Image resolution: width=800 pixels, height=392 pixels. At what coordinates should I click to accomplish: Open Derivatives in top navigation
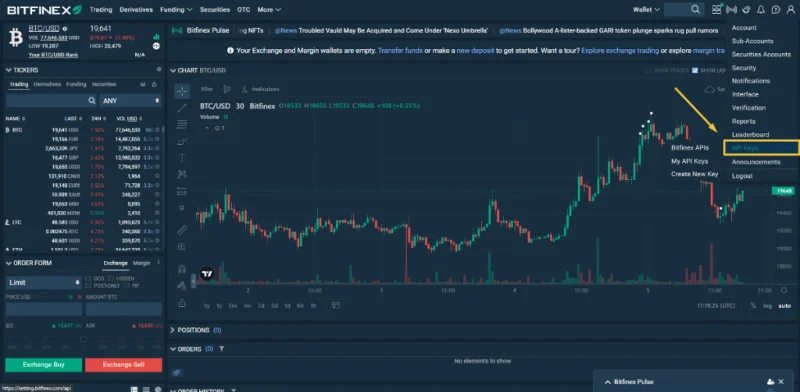pyautogui.click(x=136, y=9)
